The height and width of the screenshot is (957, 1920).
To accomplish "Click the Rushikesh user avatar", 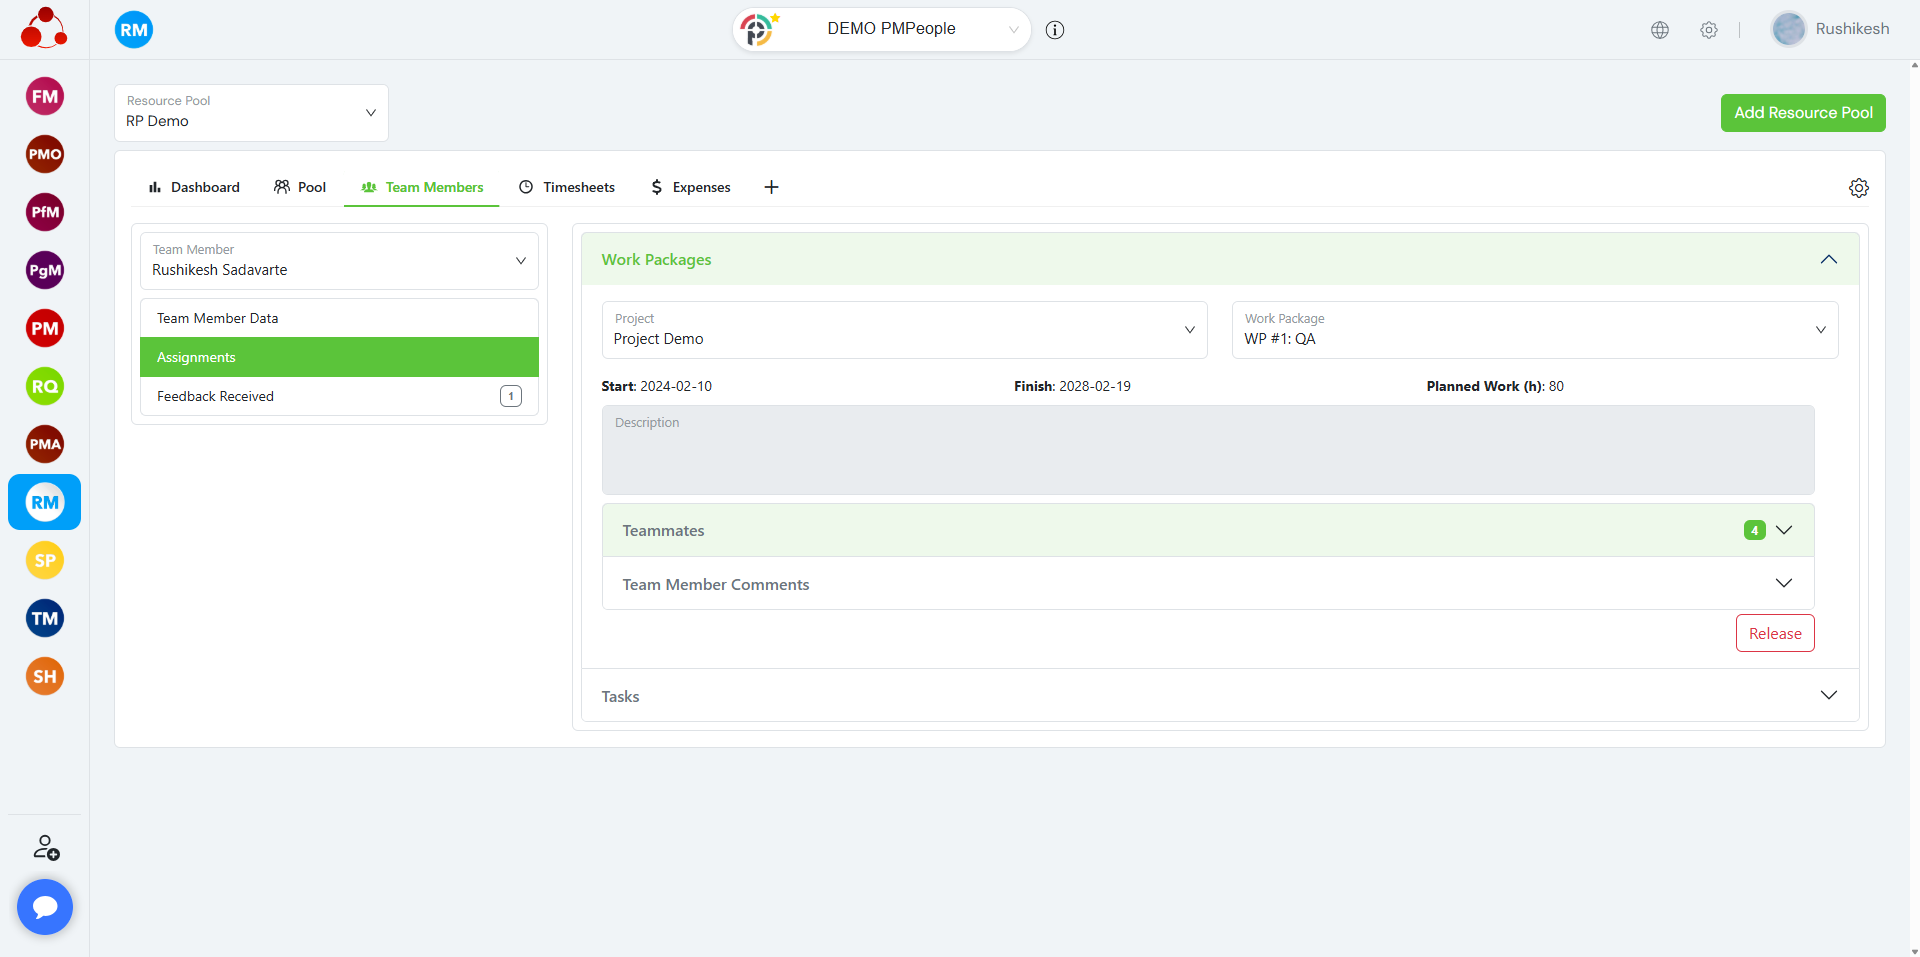I will (1789, 29).
